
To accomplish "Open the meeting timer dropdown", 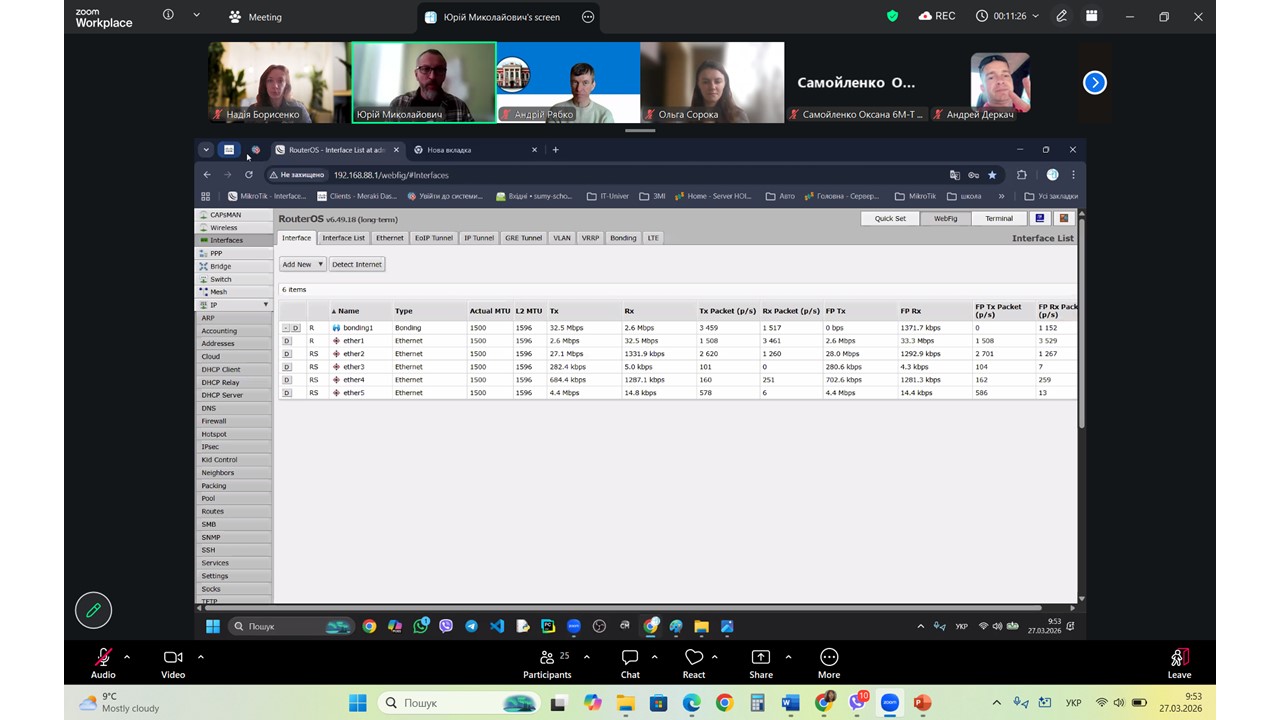I will (1035, 16).
